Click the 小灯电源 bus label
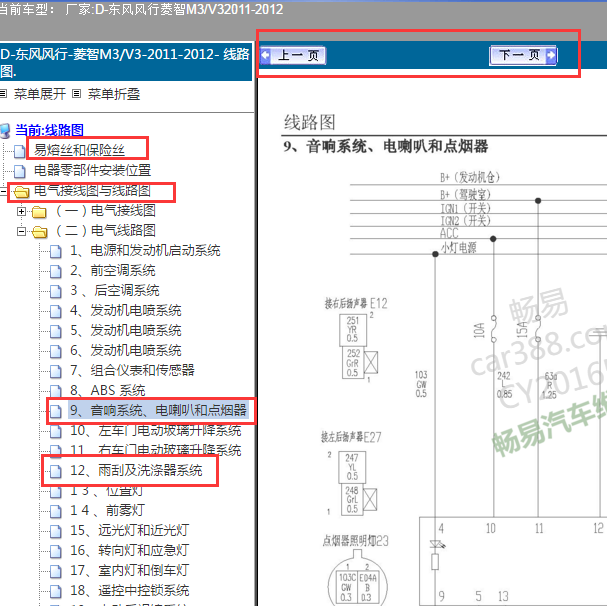The width and height of the screenshot is (607, 606). point(458,247)
